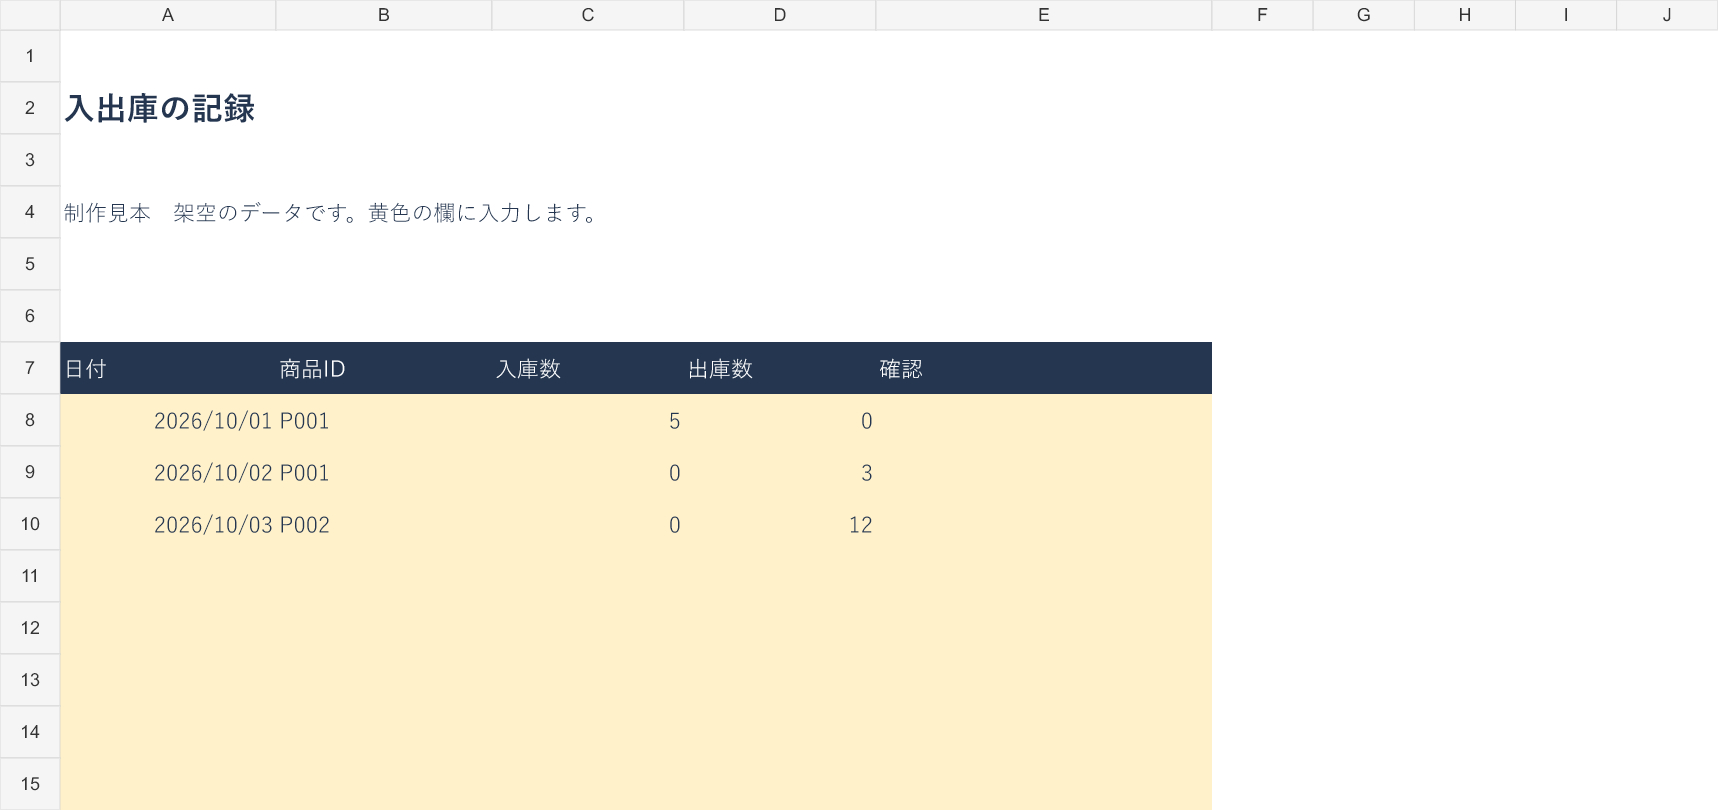Screen dimensions: 1718x810
Task: Select the P002 product ID cell
Action: 384,524
